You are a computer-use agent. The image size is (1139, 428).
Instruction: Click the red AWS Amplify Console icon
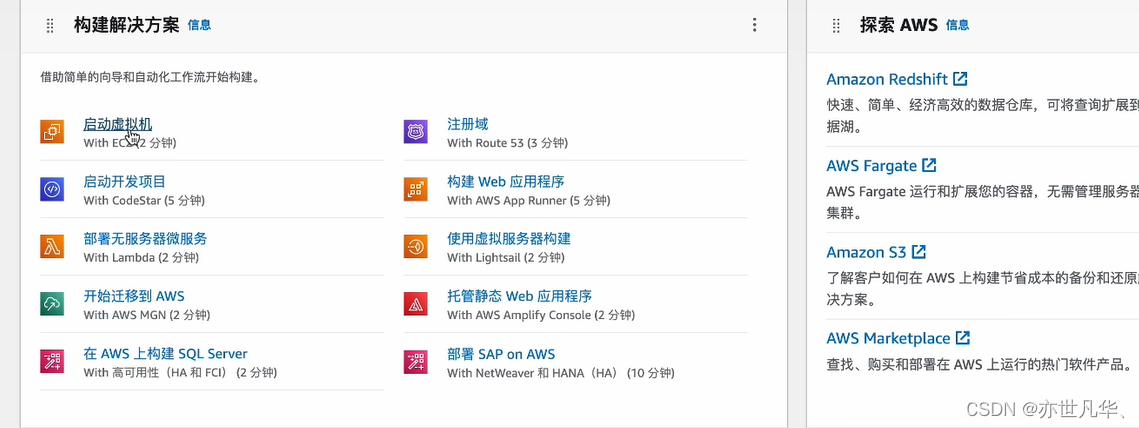(416, 304)
